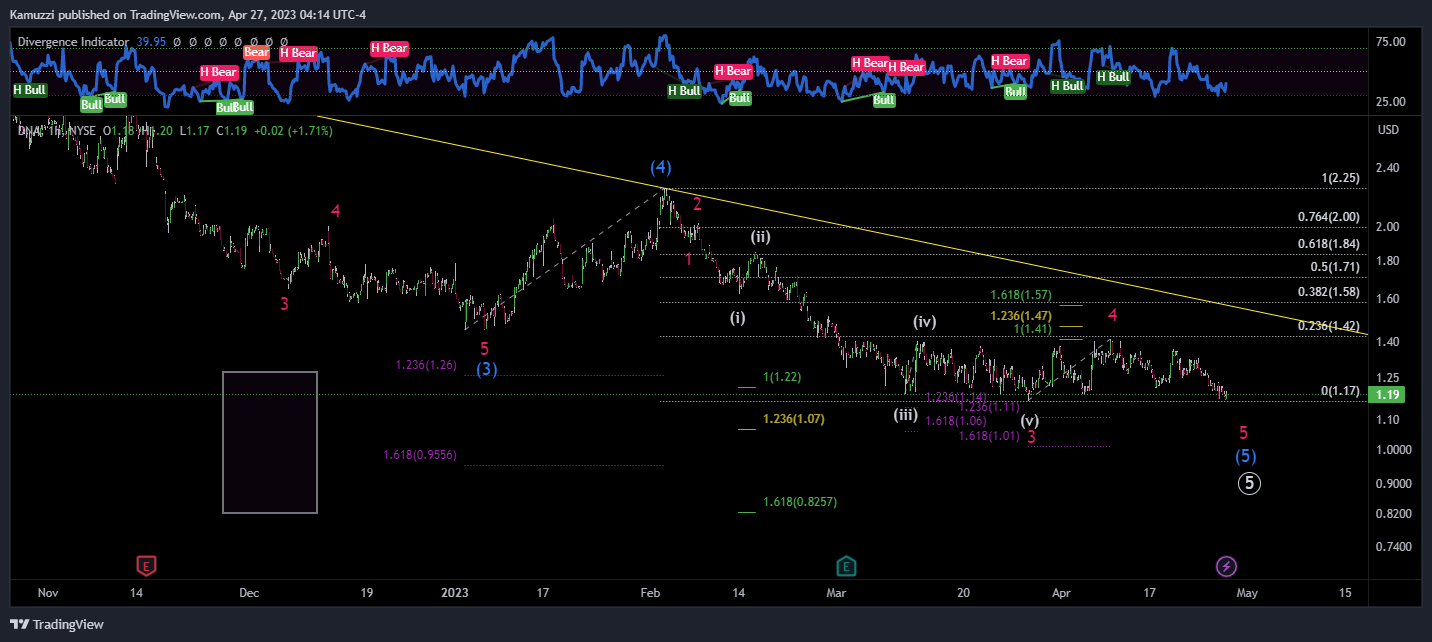
Task: Click the Apr date axis label
Action: [x=1062, y=593]
